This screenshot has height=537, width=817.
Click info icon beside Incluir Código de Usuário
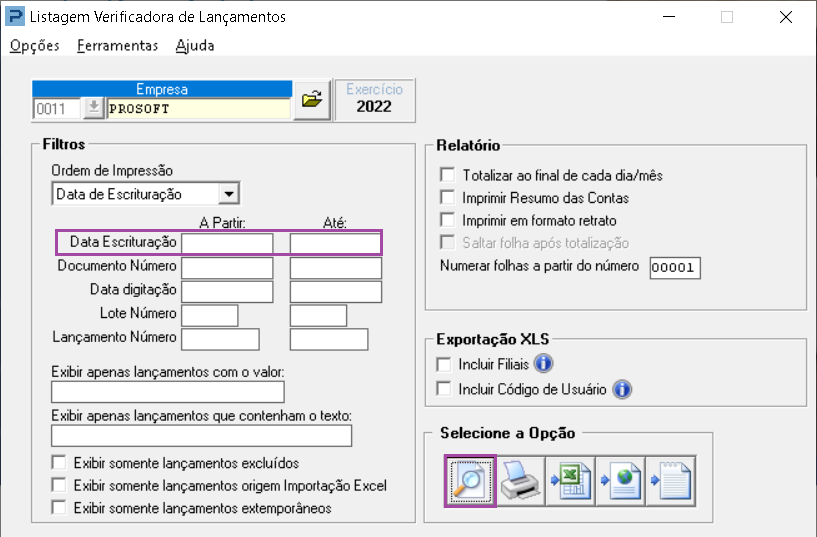[x=622, y=389]
